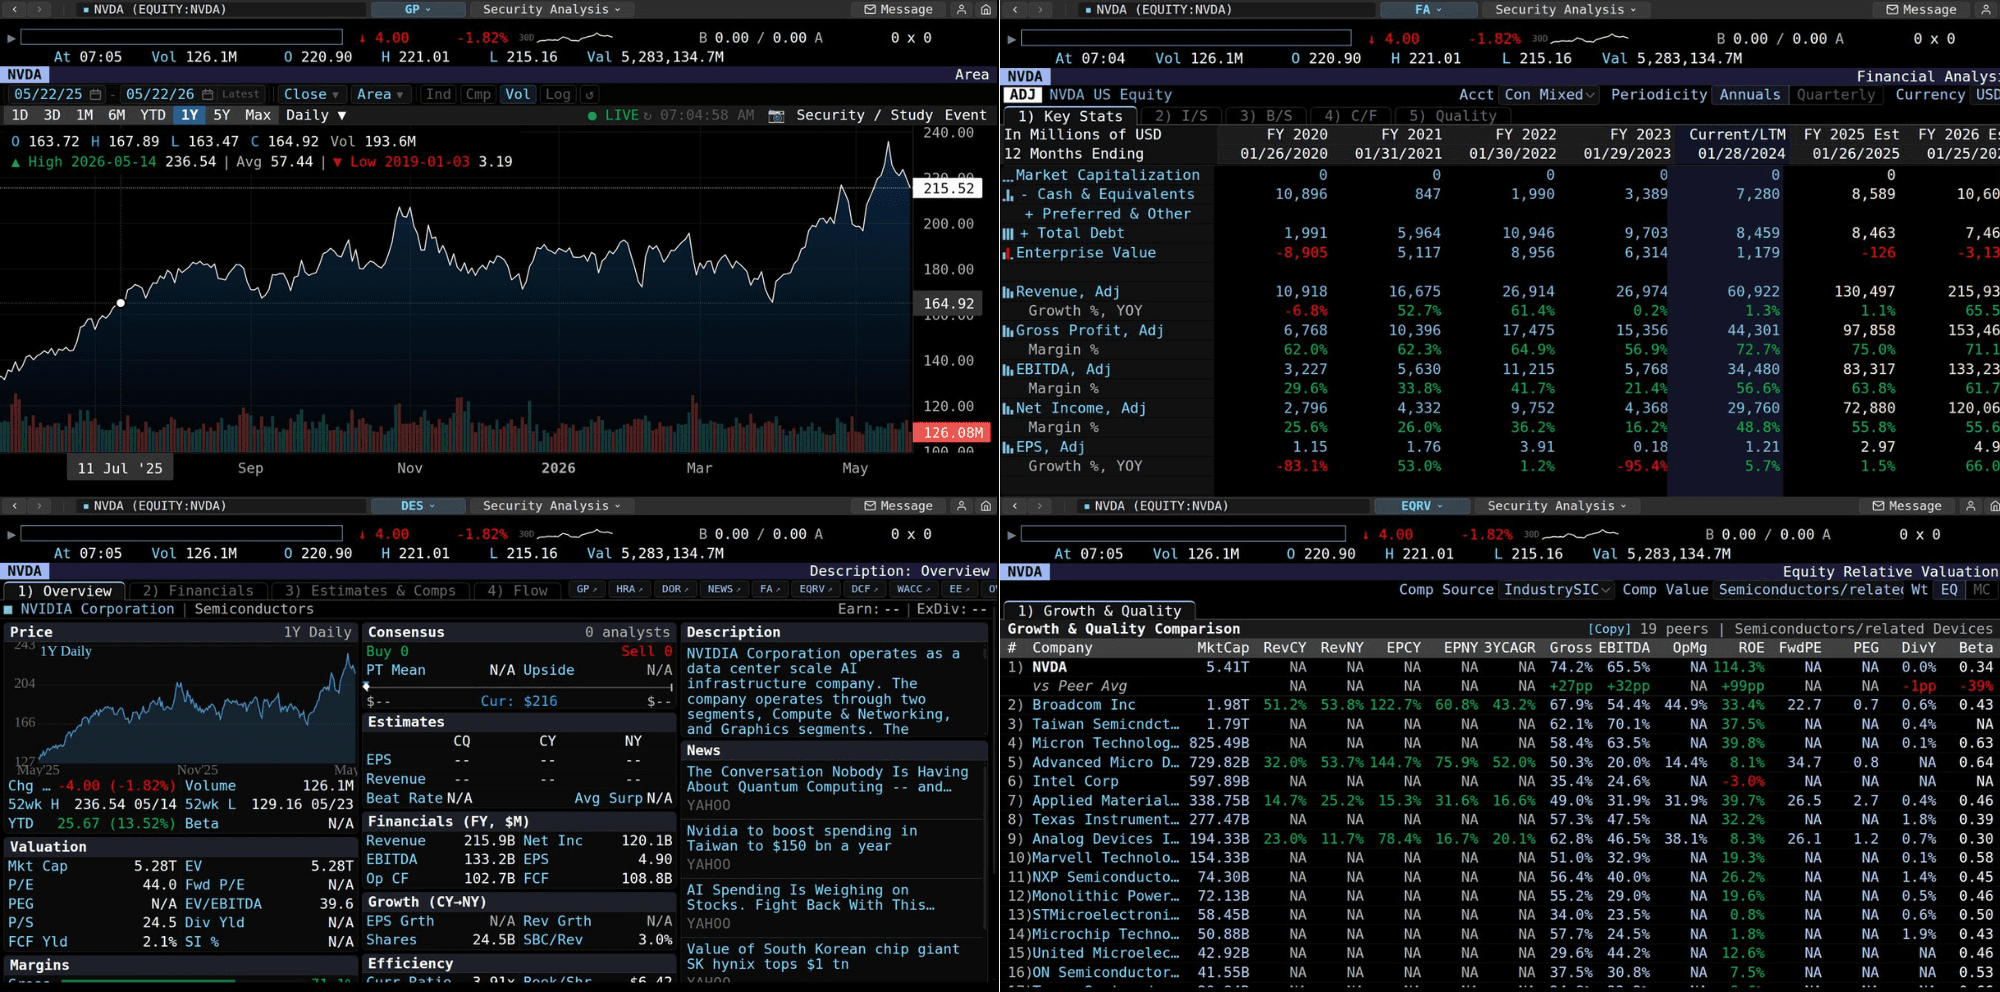Click the chart icon beside Revenue, Adj row
Viewport: 2000px width, 992px height.
[x=1008, y=292]
